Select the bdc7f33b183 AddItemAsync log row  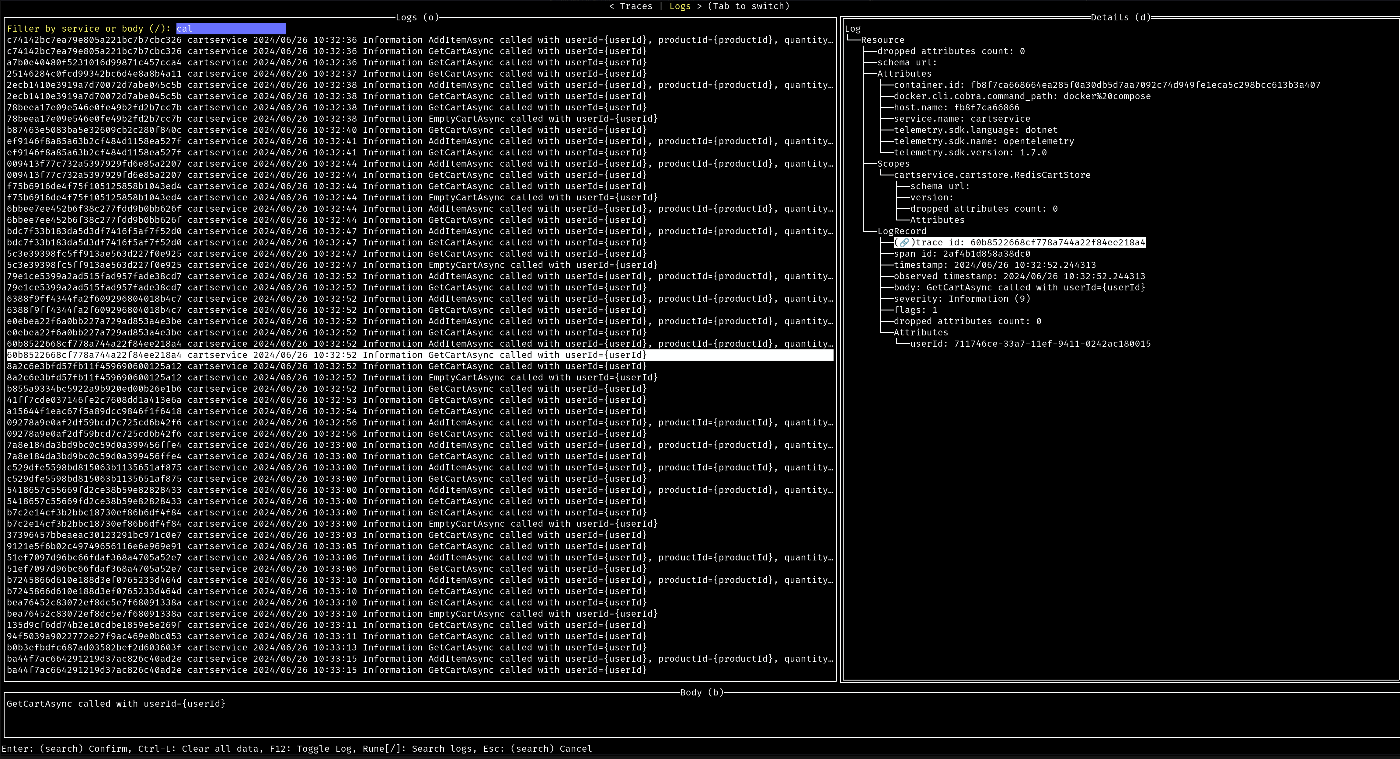420,231
